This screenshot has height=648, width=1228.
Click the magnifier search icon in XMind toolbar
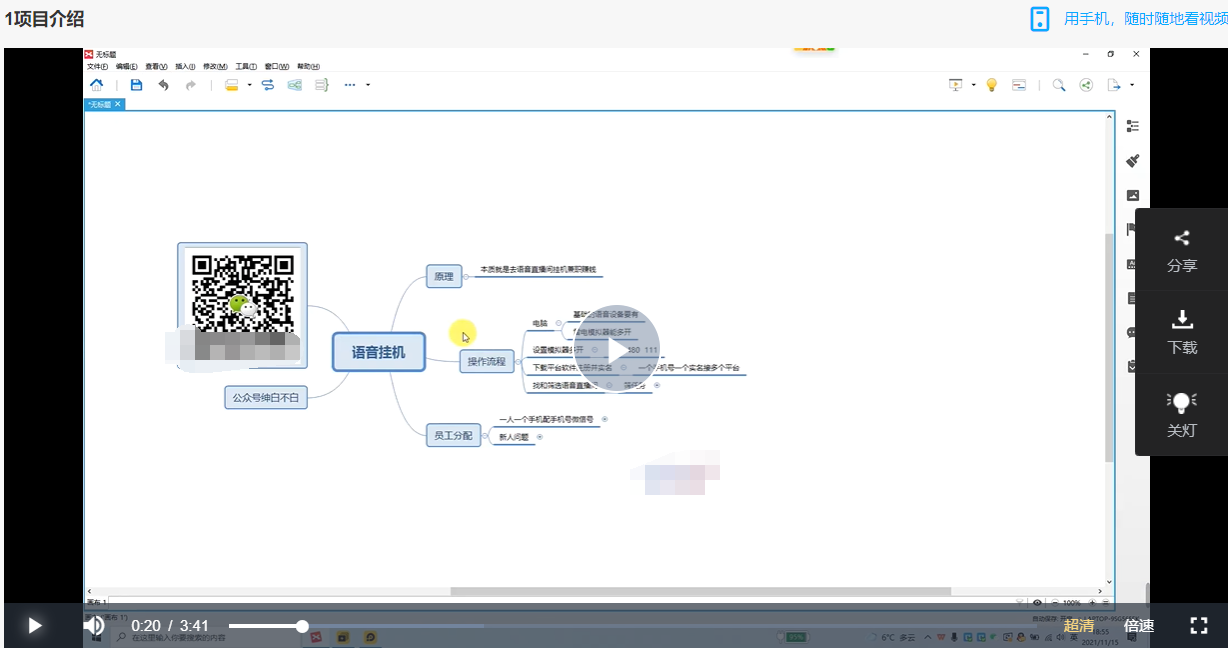1059,85
